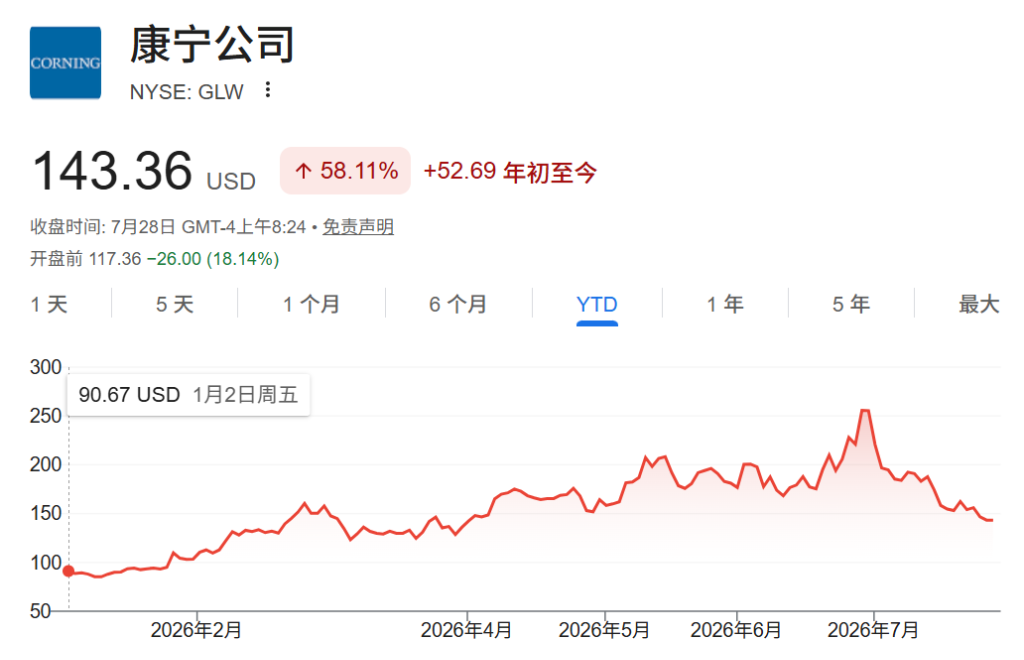Switch to the 1 年 range tab

(725, 304)
